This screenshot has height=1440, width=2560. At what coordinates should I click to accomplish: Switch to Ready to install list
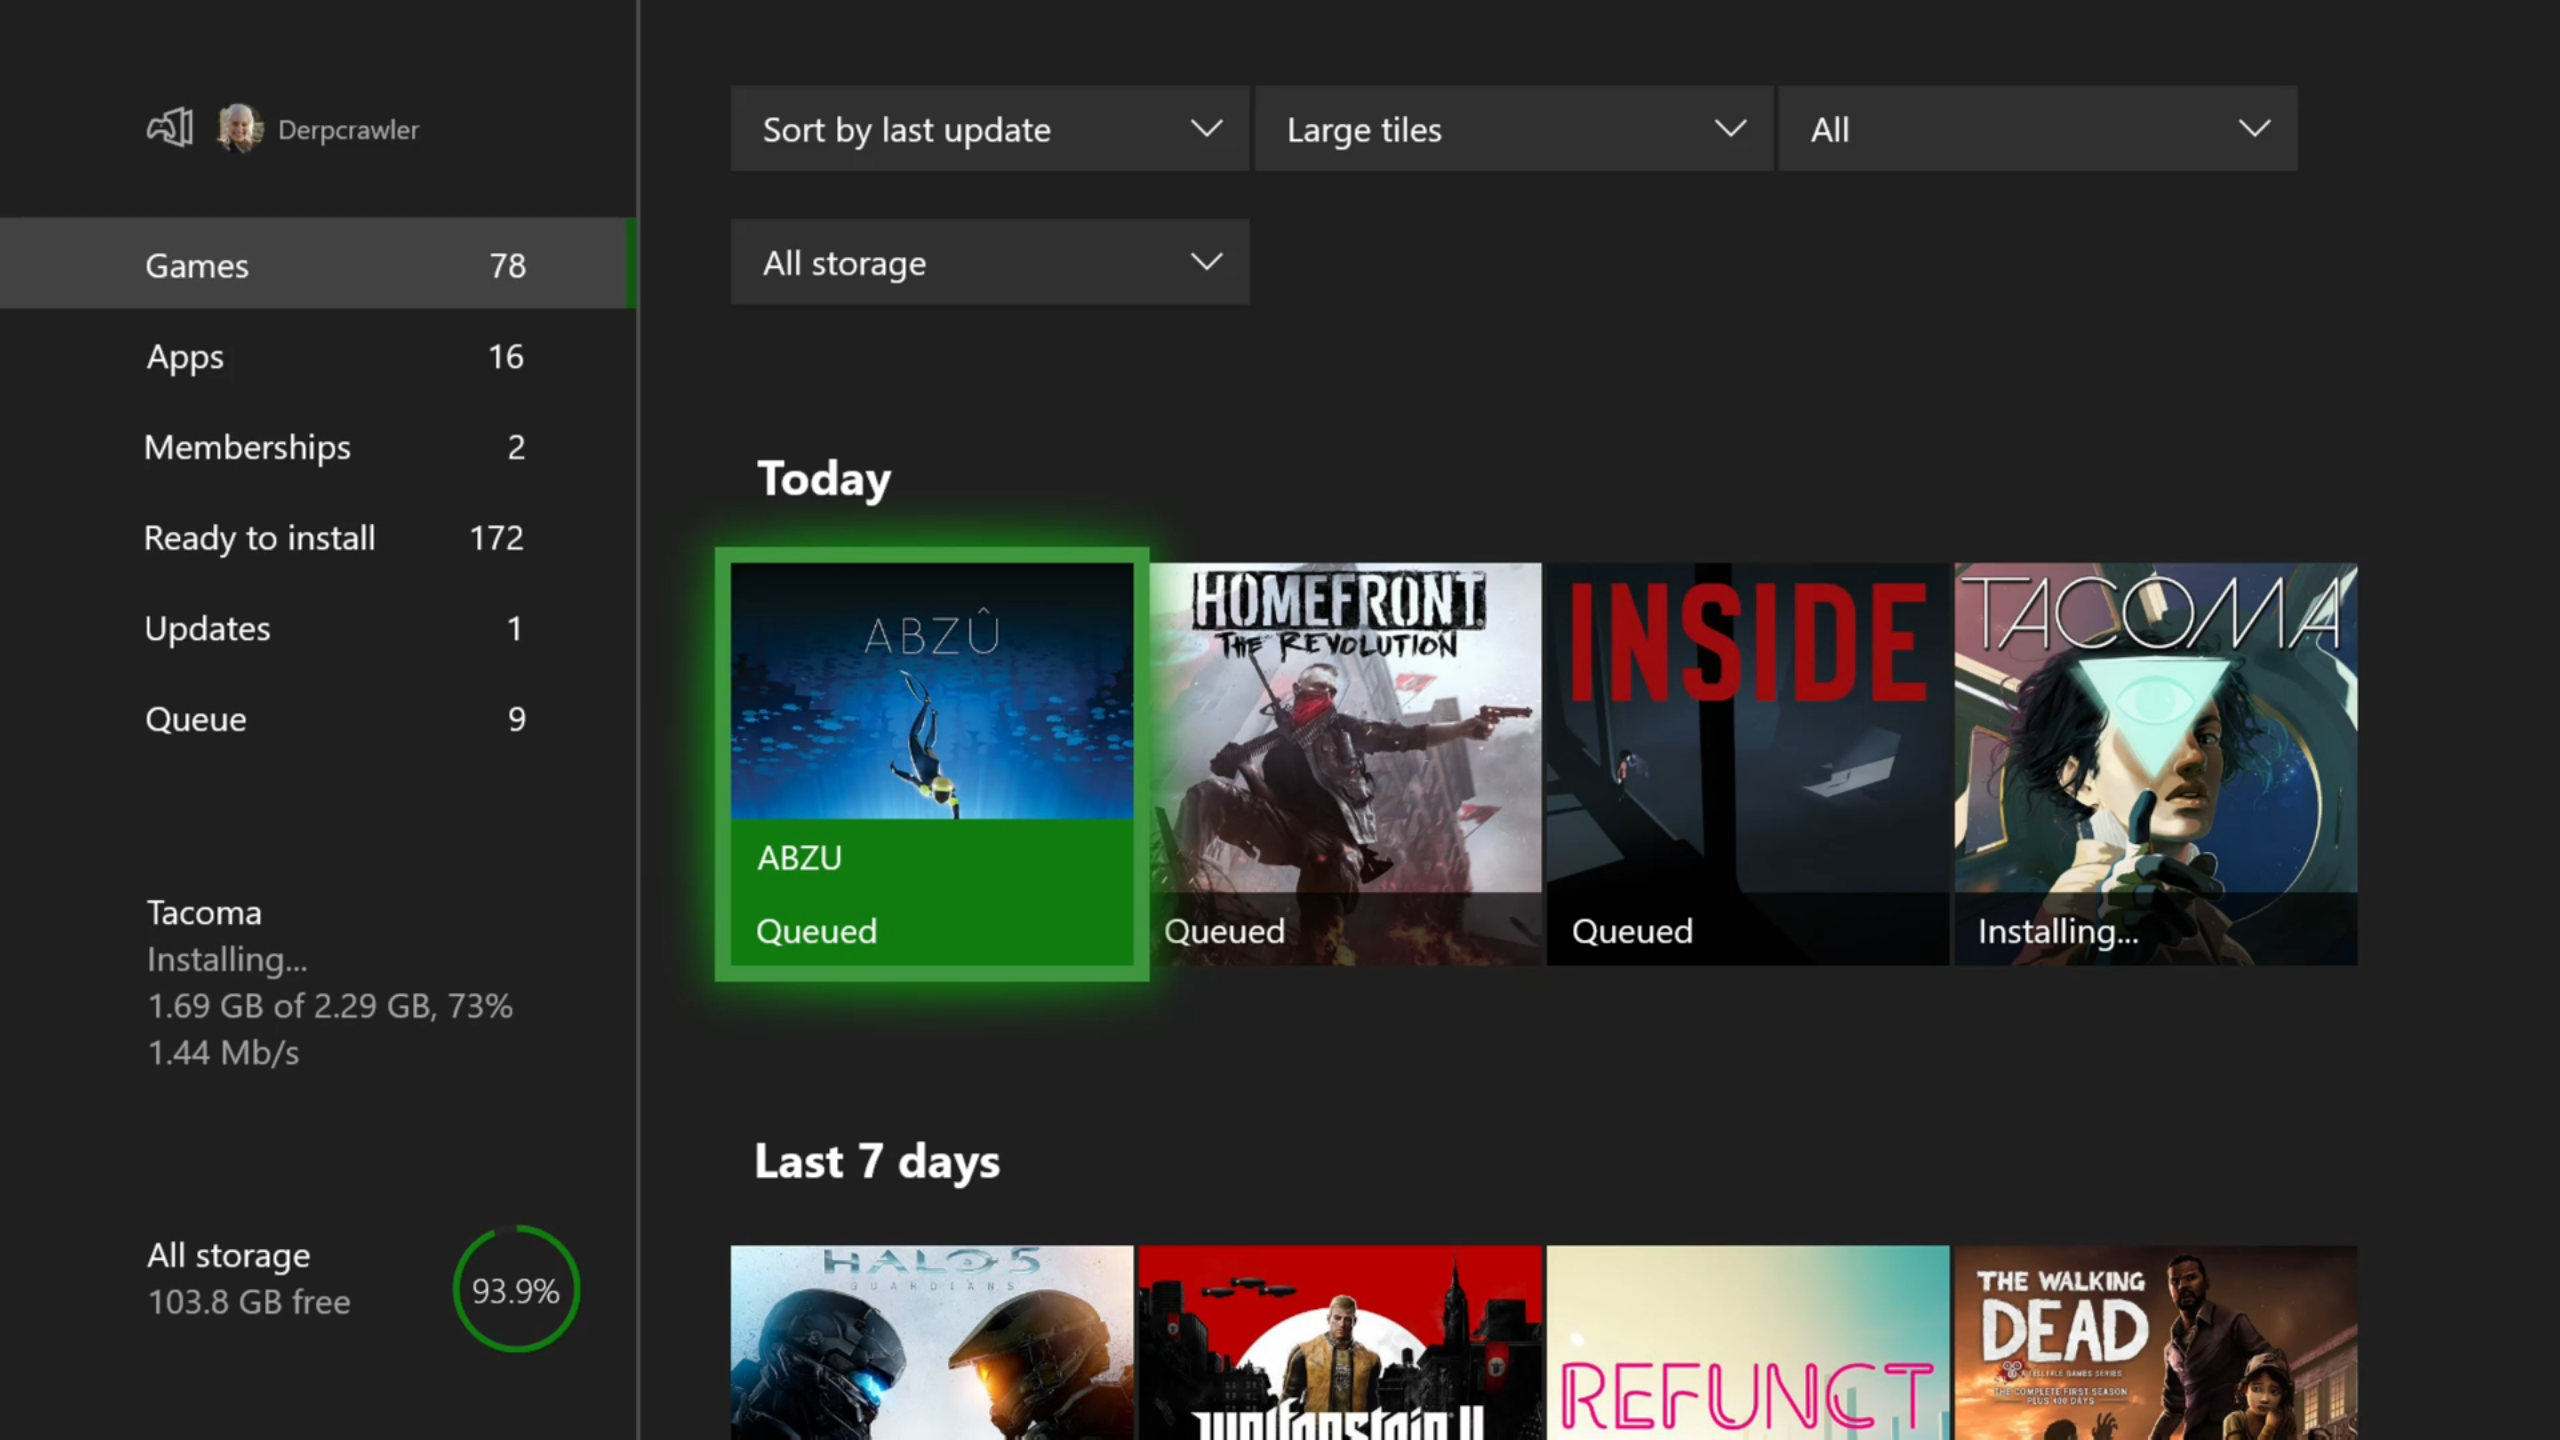[318, 538]
